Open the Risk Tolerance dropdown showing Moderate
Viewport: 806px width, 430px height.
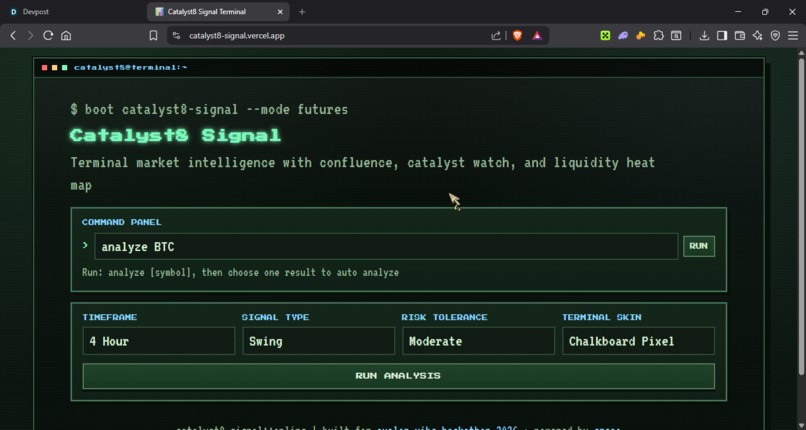point(479,341)
